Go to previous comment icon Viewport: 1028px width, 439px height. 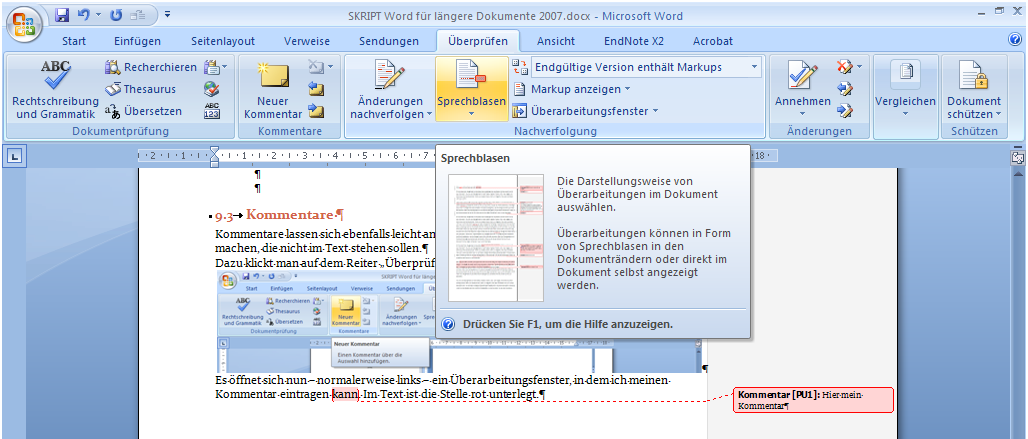[316, 89]
